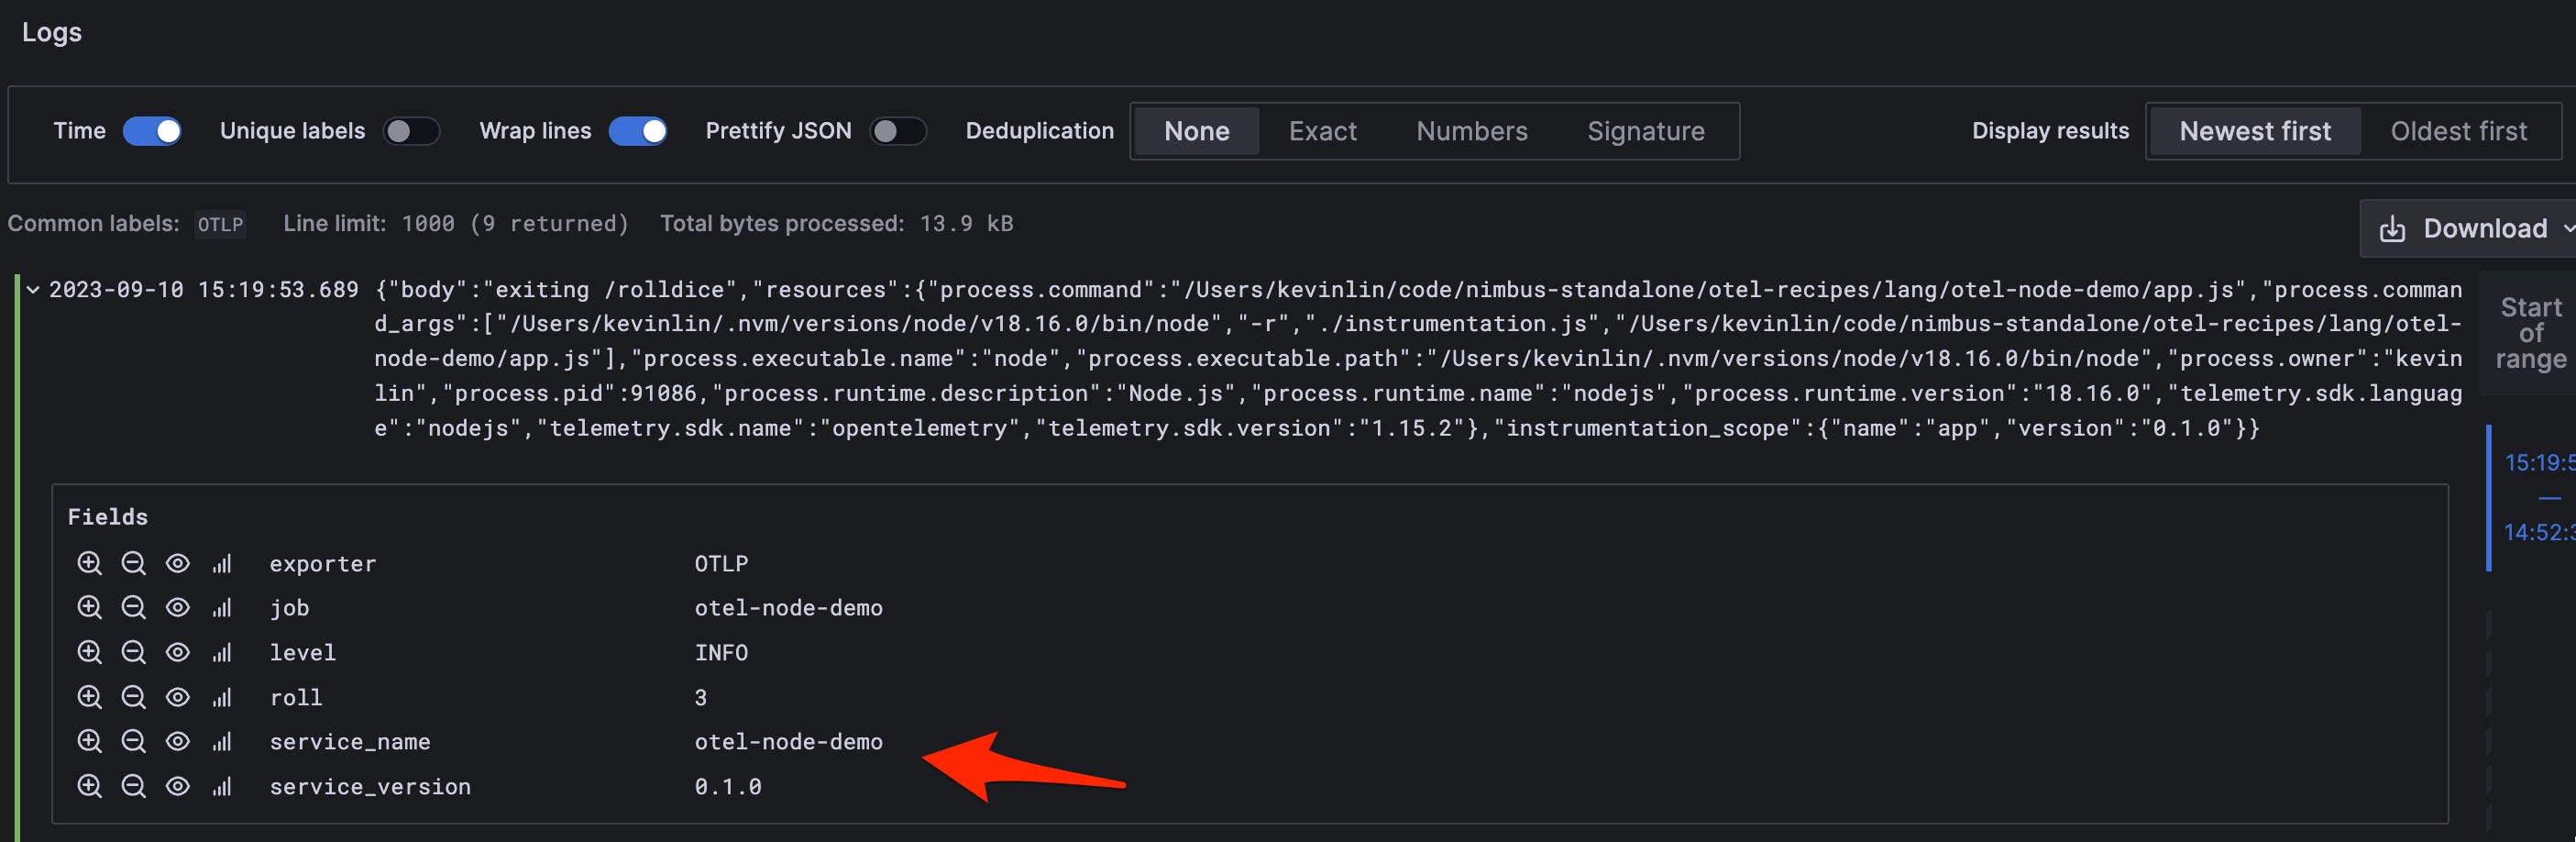Show statistics for the level field
Image resolution: width=2576 pixels, height=842 pixels.
(221, 653)
